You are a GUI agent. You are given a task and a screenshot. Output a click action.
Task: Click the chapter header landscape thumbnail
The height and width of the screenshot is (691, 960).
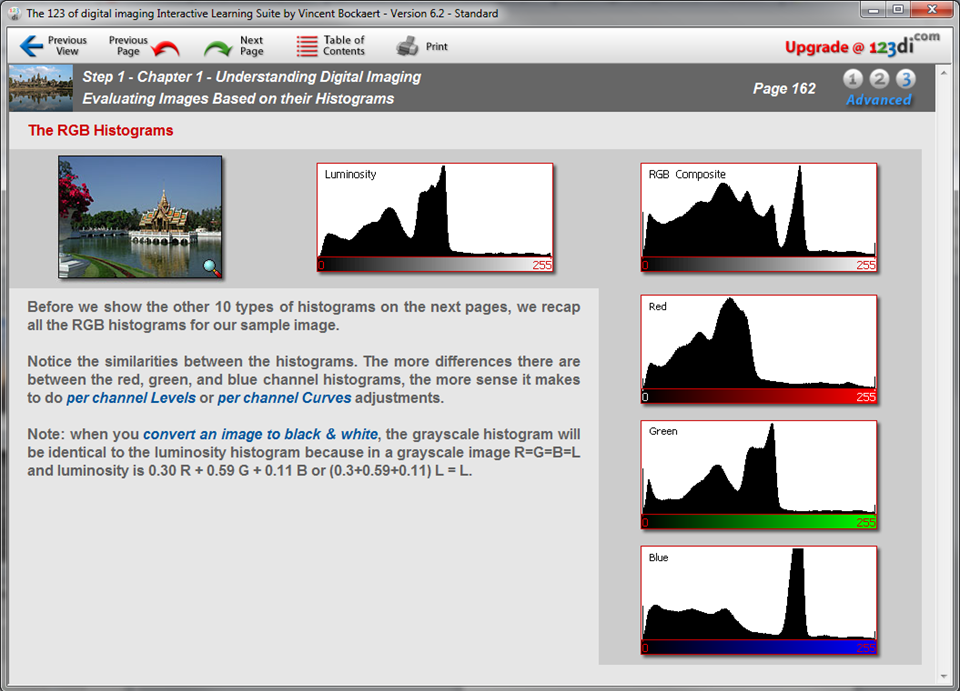pos(41,88)
